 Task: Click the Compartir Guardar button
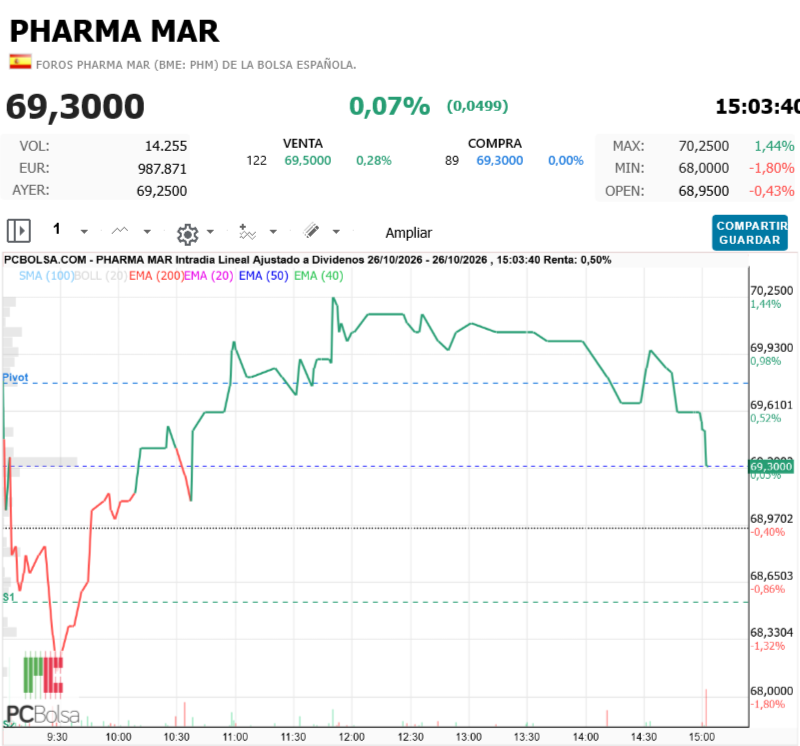click(x=749, y=233)
